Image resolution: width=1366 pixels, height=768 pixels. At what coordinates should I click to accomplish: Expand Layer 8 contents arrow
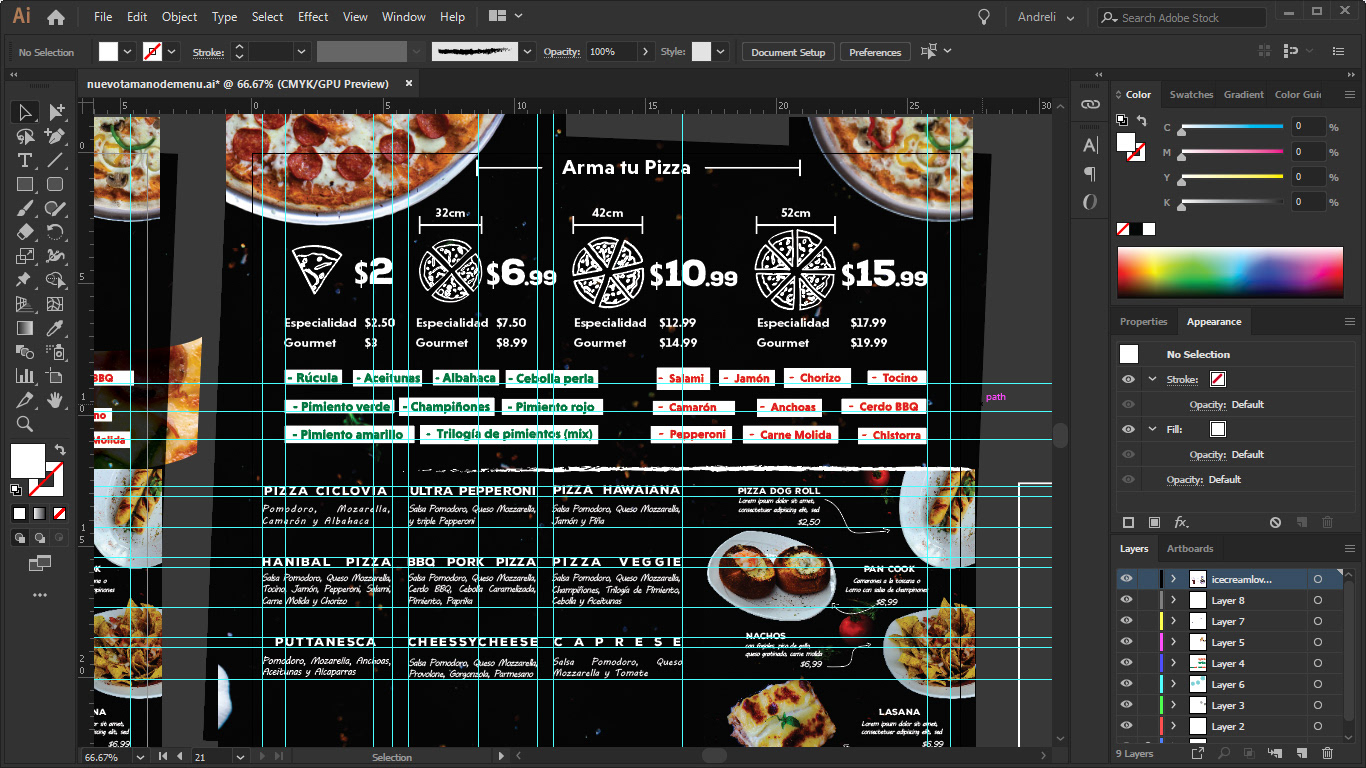coord(1173,600)
